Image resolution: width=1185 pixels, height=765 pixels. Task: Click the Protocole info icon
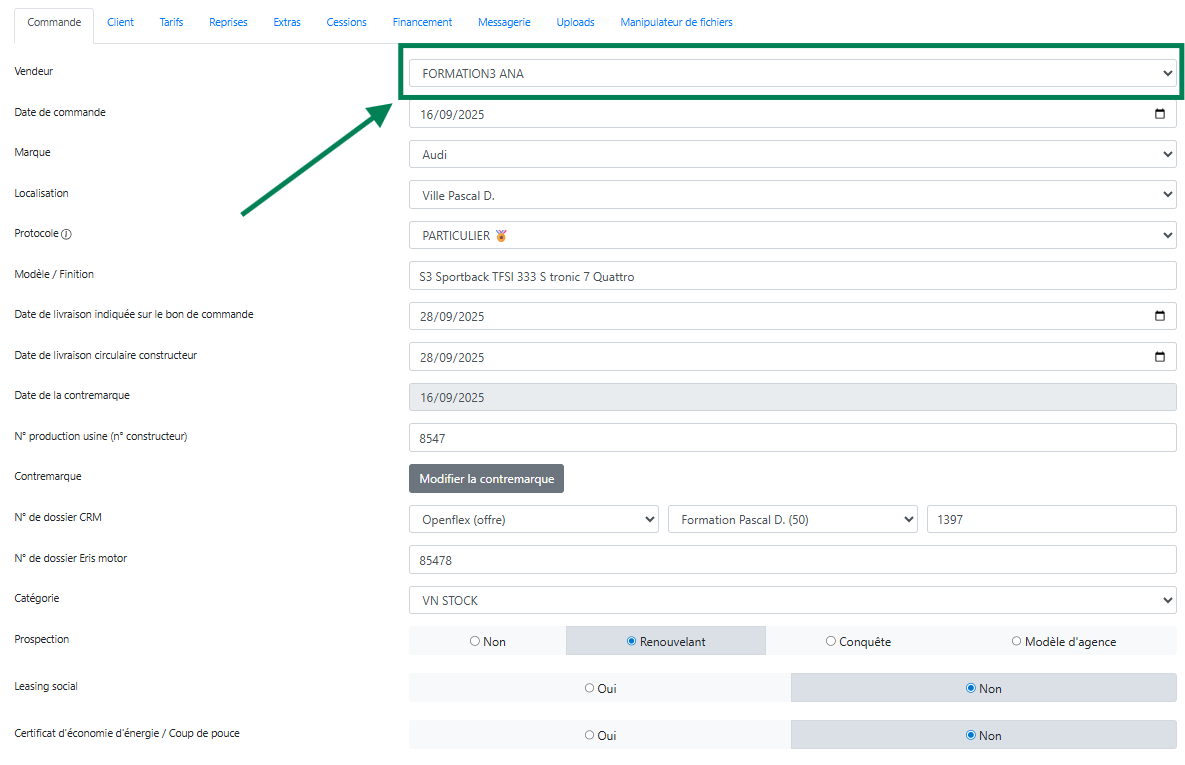66,235
